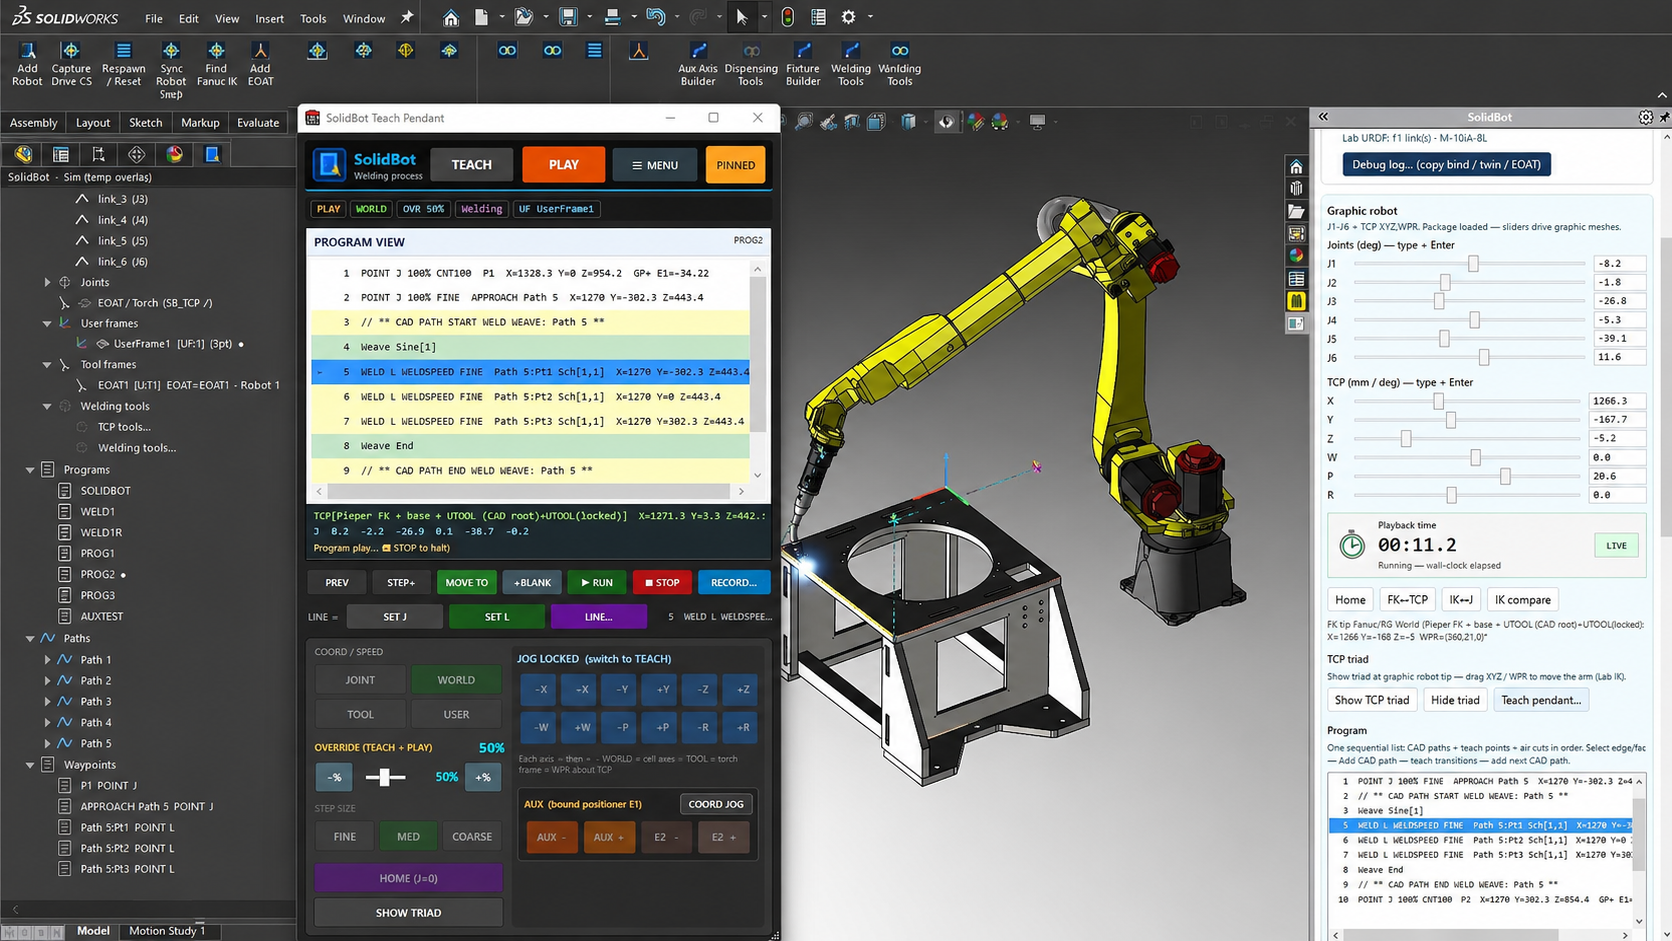Select COARSE step size
The height and width of the screenshot is (941, 1672).
[x=472, y=837]
